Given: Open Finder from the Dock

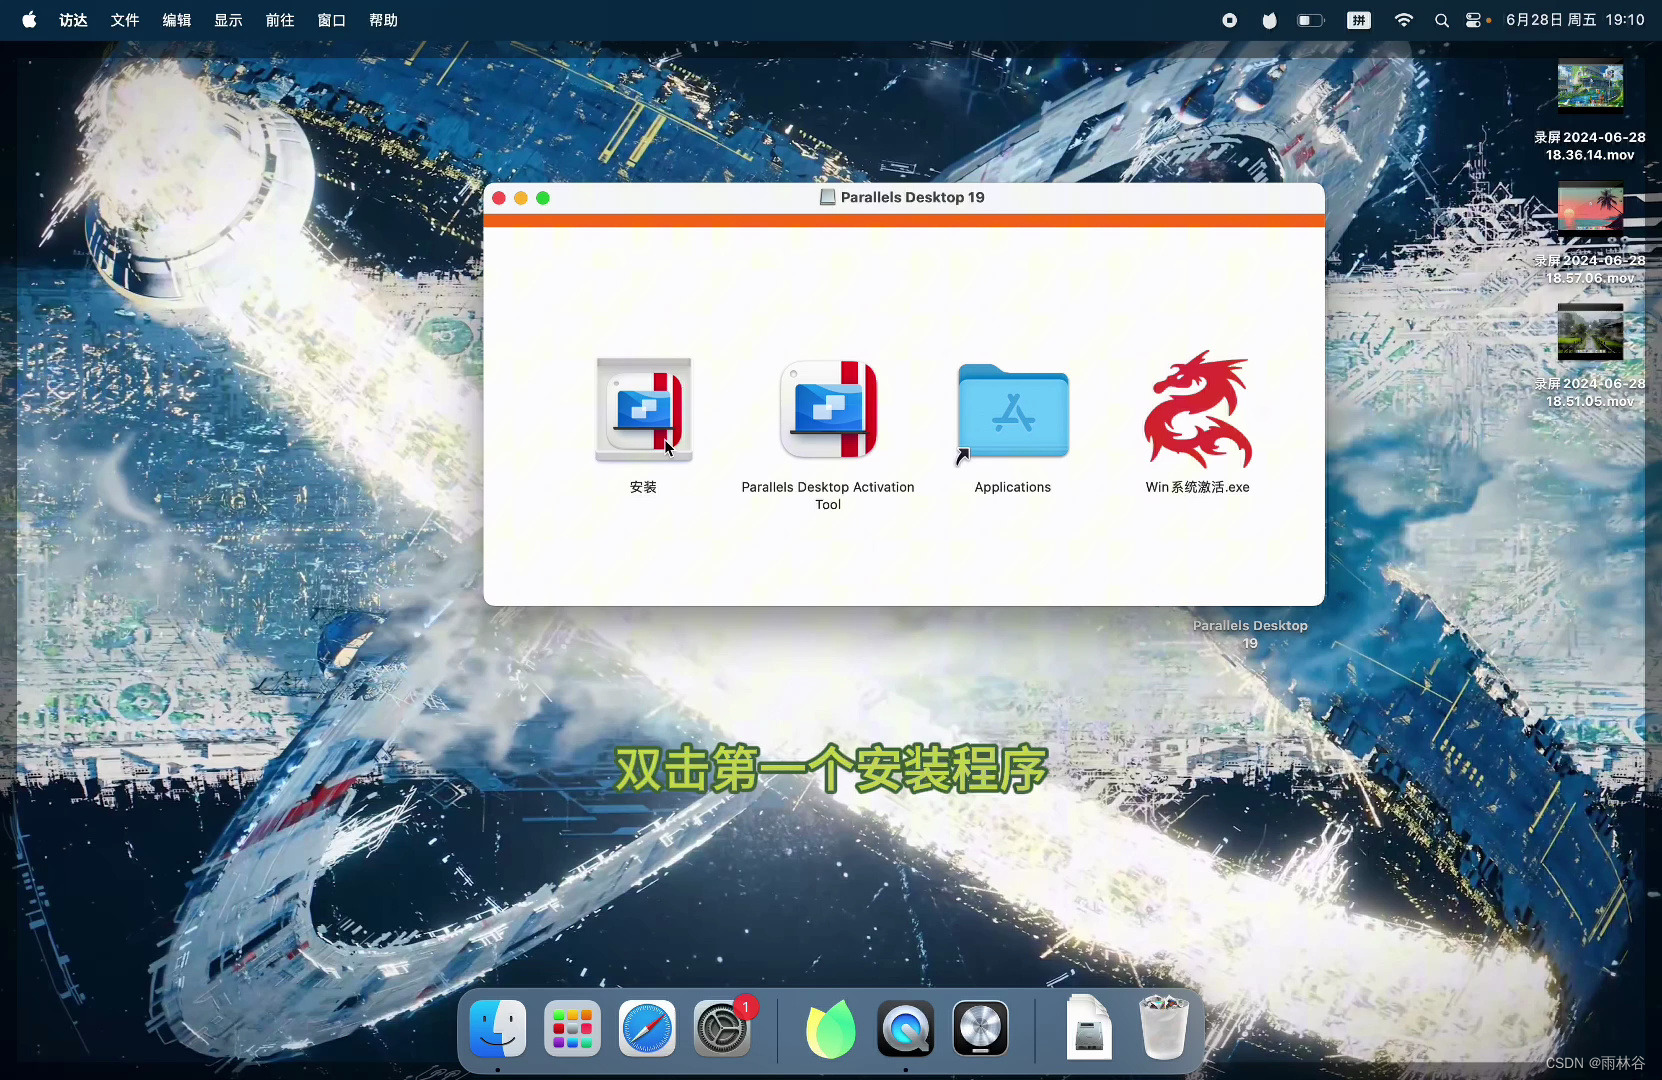Looking at the screenshot, I should point(498,1028).
